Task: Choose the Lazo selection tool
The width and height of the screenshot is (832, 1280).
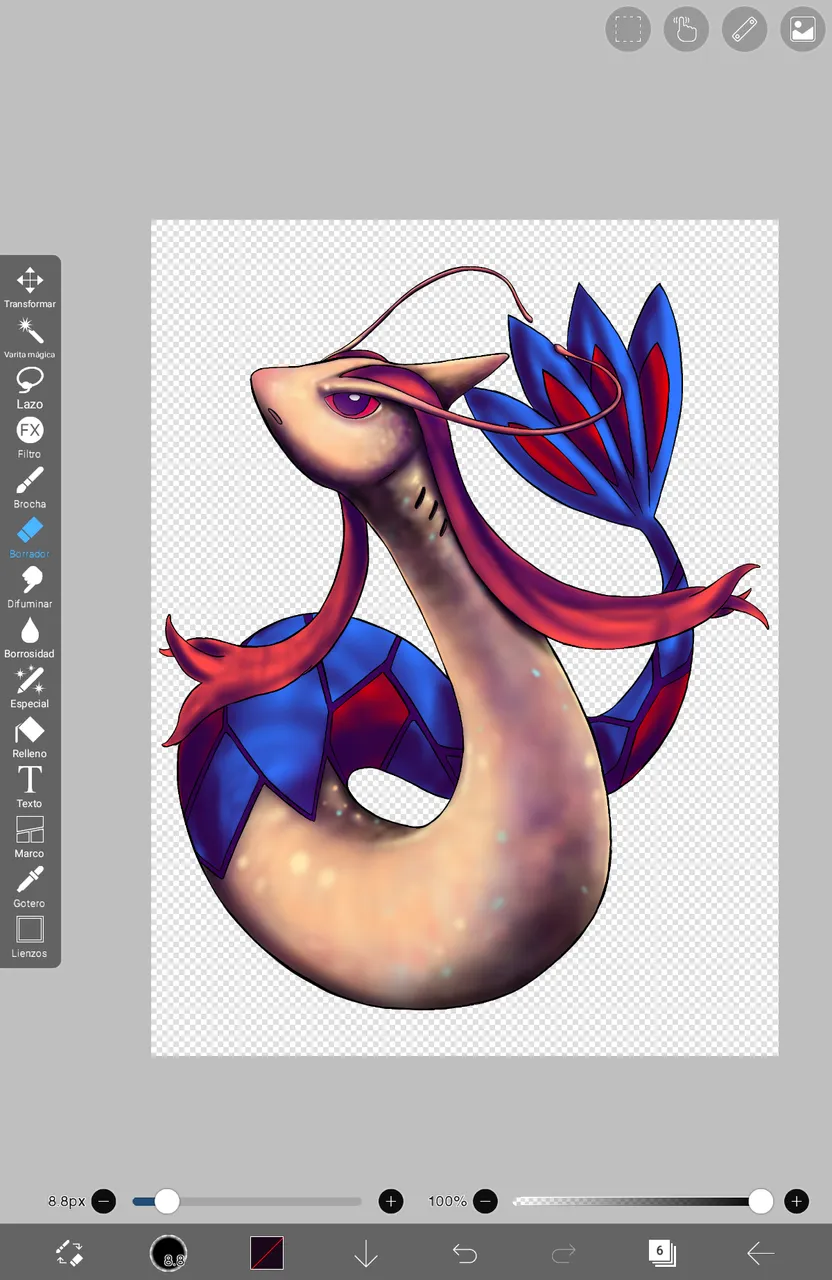Action: pos(29,387)
